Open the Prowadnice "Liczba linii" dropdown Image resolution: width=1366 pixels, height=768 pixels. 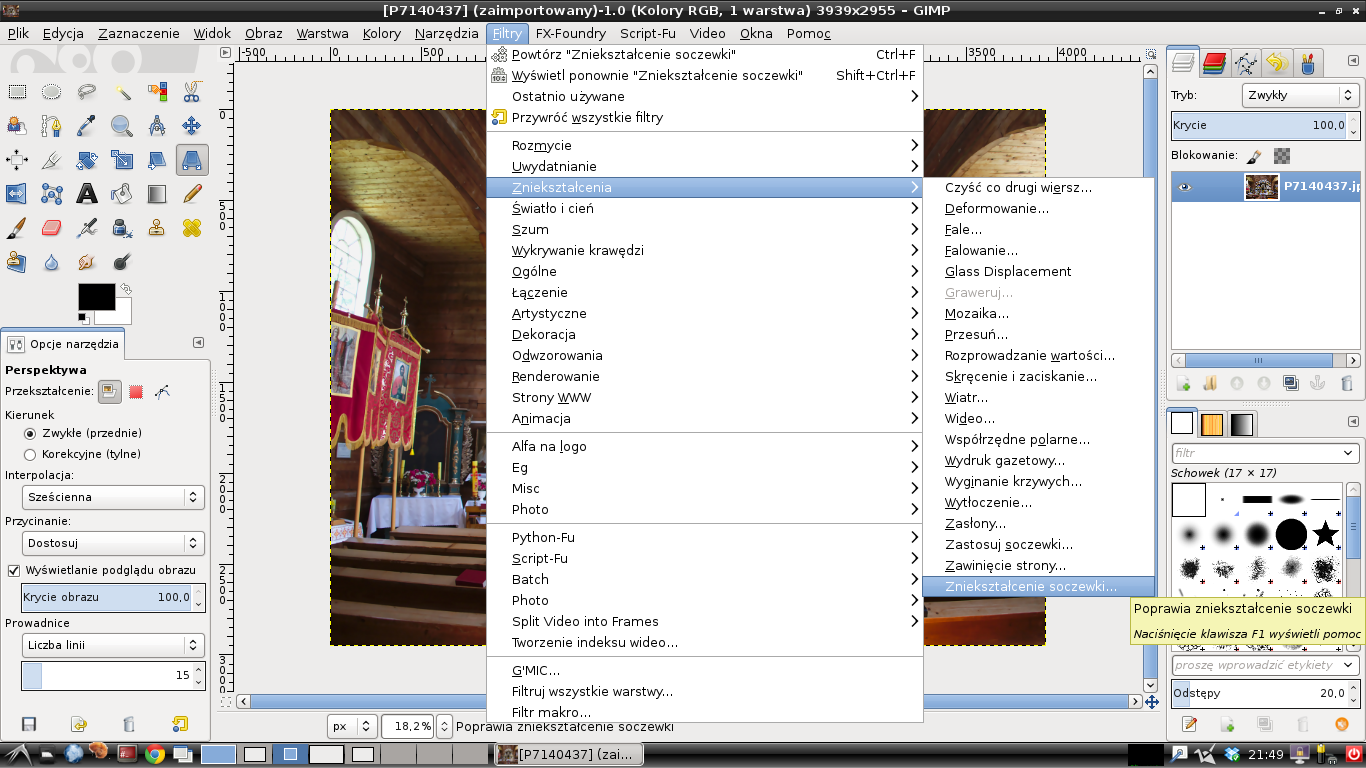[x=113, y=645]
